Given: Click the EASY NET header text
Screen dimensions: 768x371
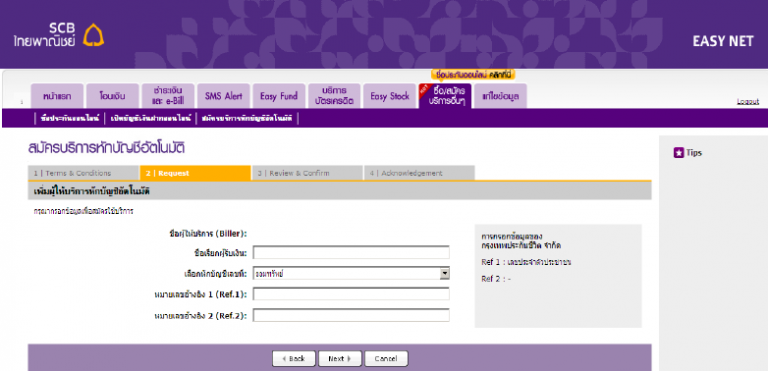Looking at the screenshot, I should (x=723, y=42).
